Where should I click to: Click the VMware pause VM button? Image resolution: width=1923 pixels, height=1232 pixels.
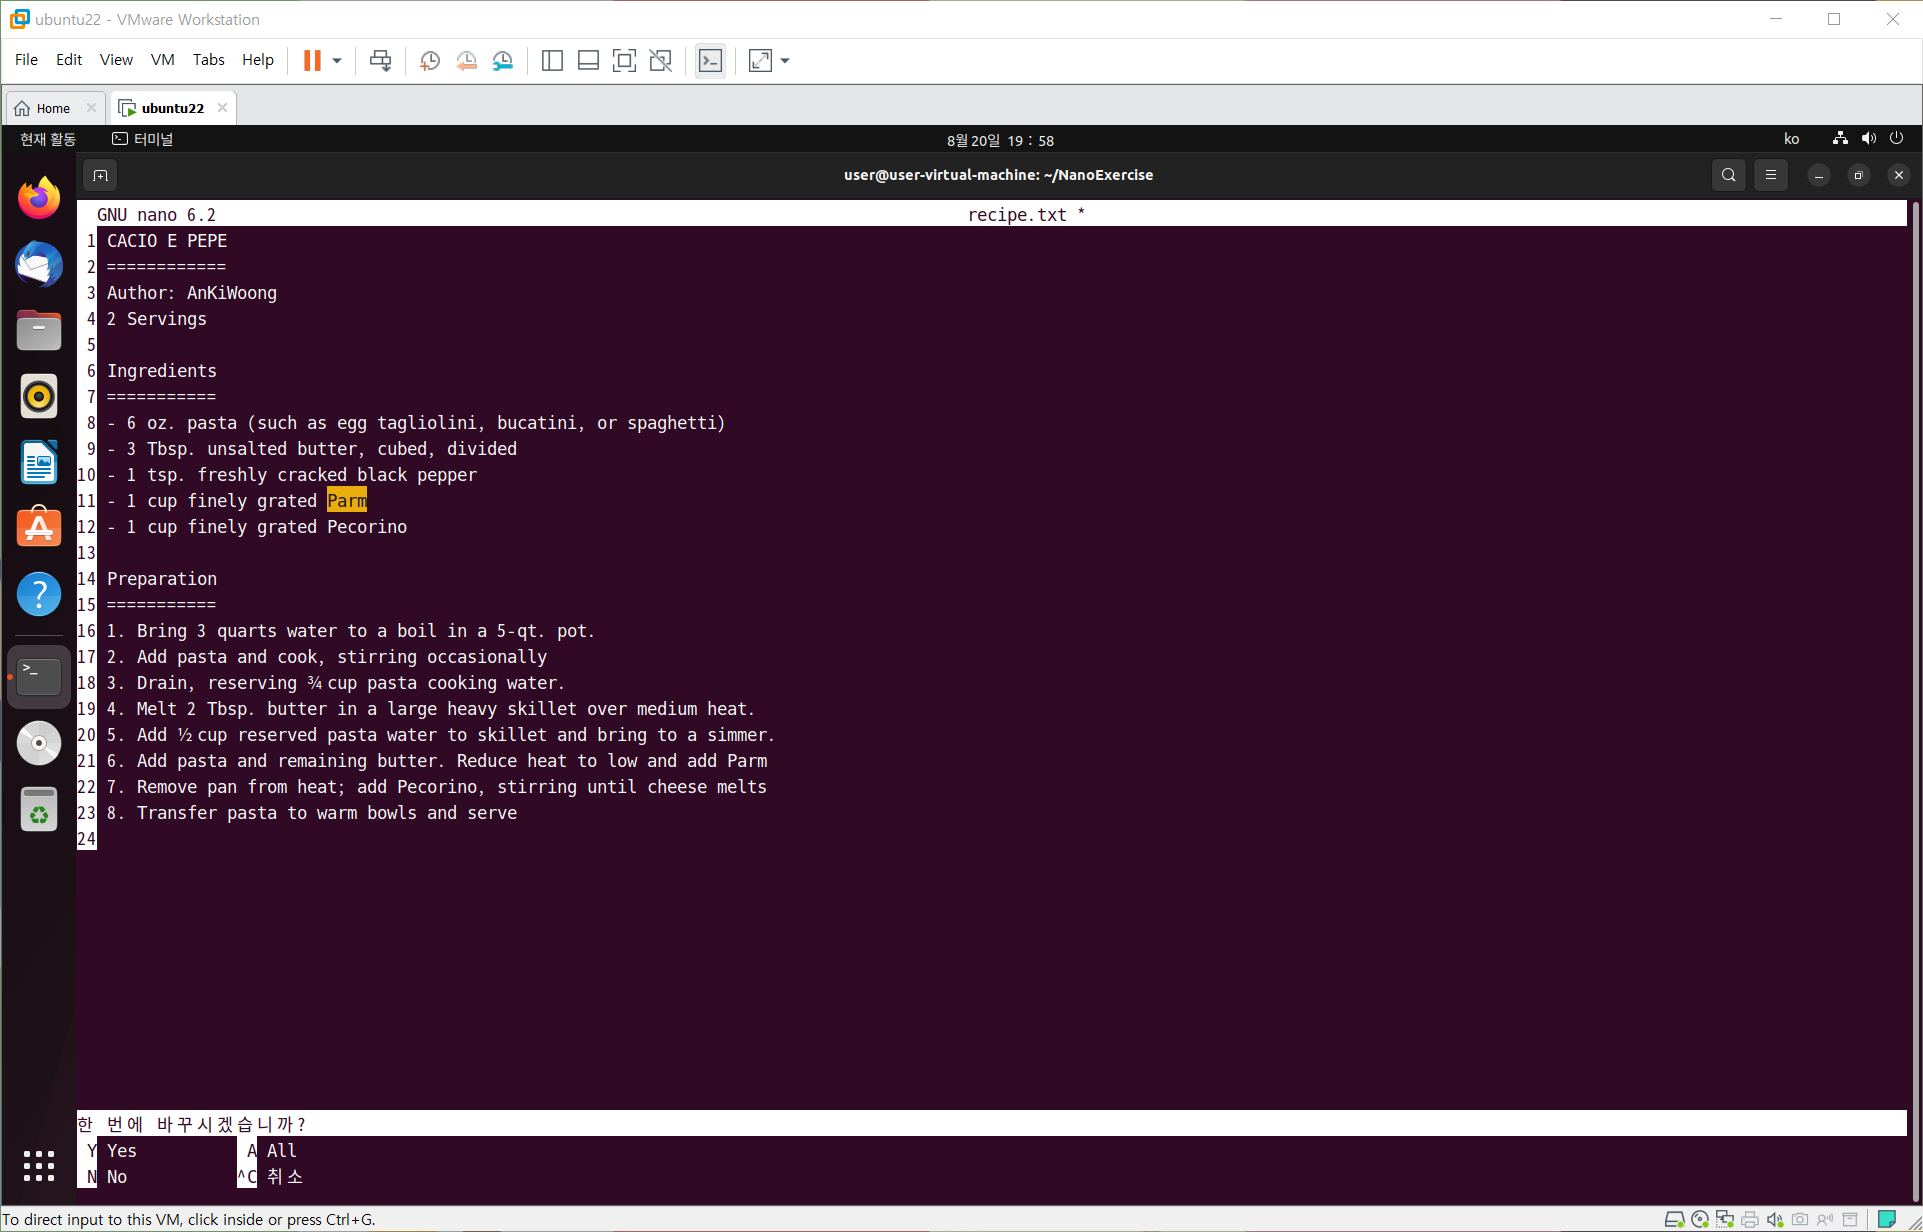312,61
